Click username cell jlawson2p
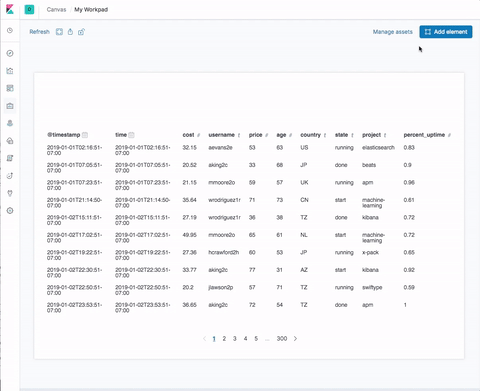 tap(221, 287)
